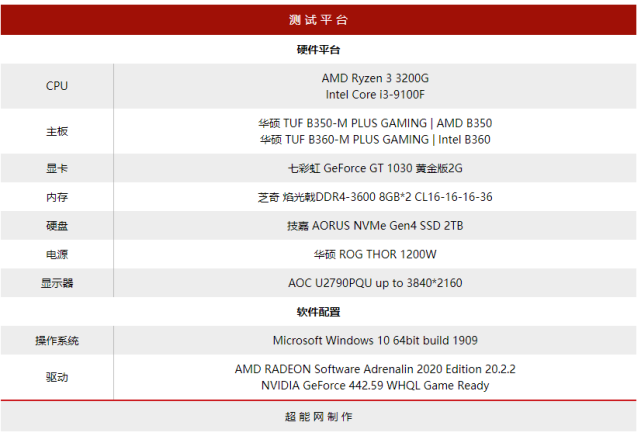Click the 硬盘 row label
Viewport: 641px width, 436px height.
coord(57,226)
